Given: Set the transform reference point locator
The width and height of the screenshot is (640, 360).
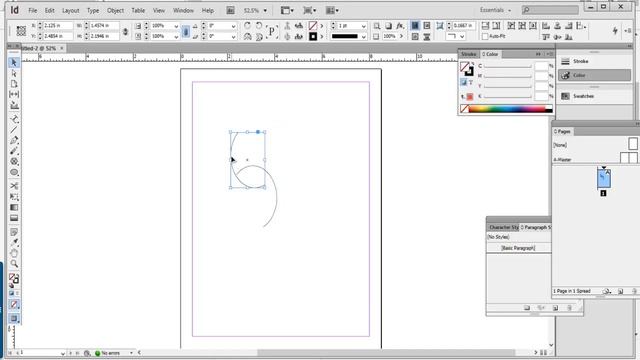Looking at the screenshot, I should click(21, 31).
